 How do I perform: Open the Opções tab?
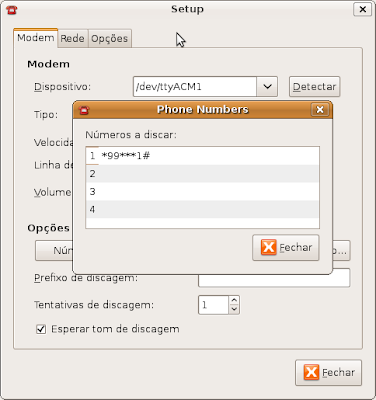110,39
